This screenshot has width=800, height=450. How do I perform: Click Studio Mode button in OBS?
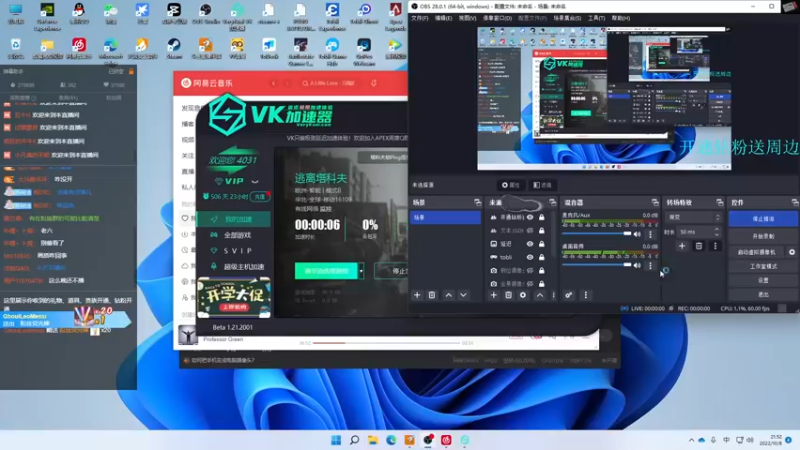pyautogui.click(x=763, y=266)
